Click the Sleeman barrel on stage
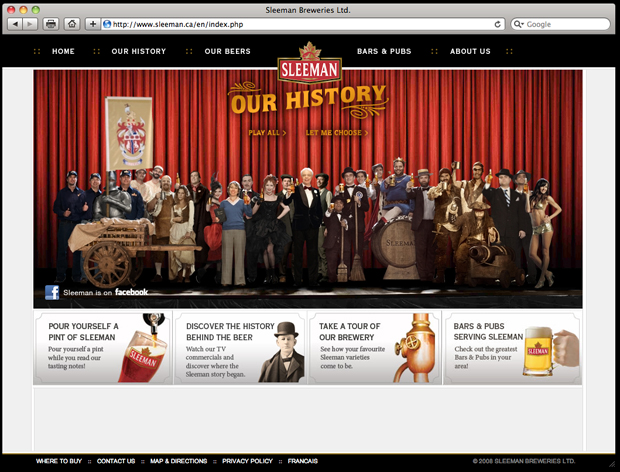 point(395,248)
